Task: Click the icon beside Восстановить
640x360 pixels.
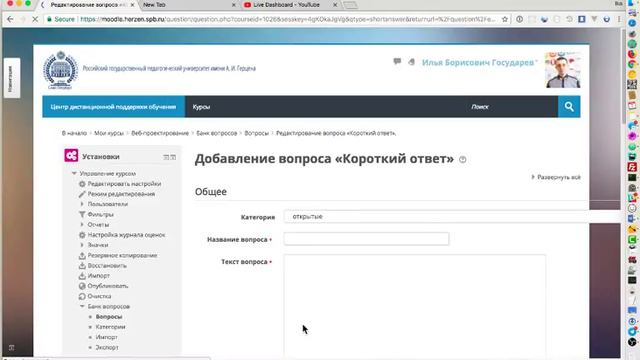Action: 82,266
